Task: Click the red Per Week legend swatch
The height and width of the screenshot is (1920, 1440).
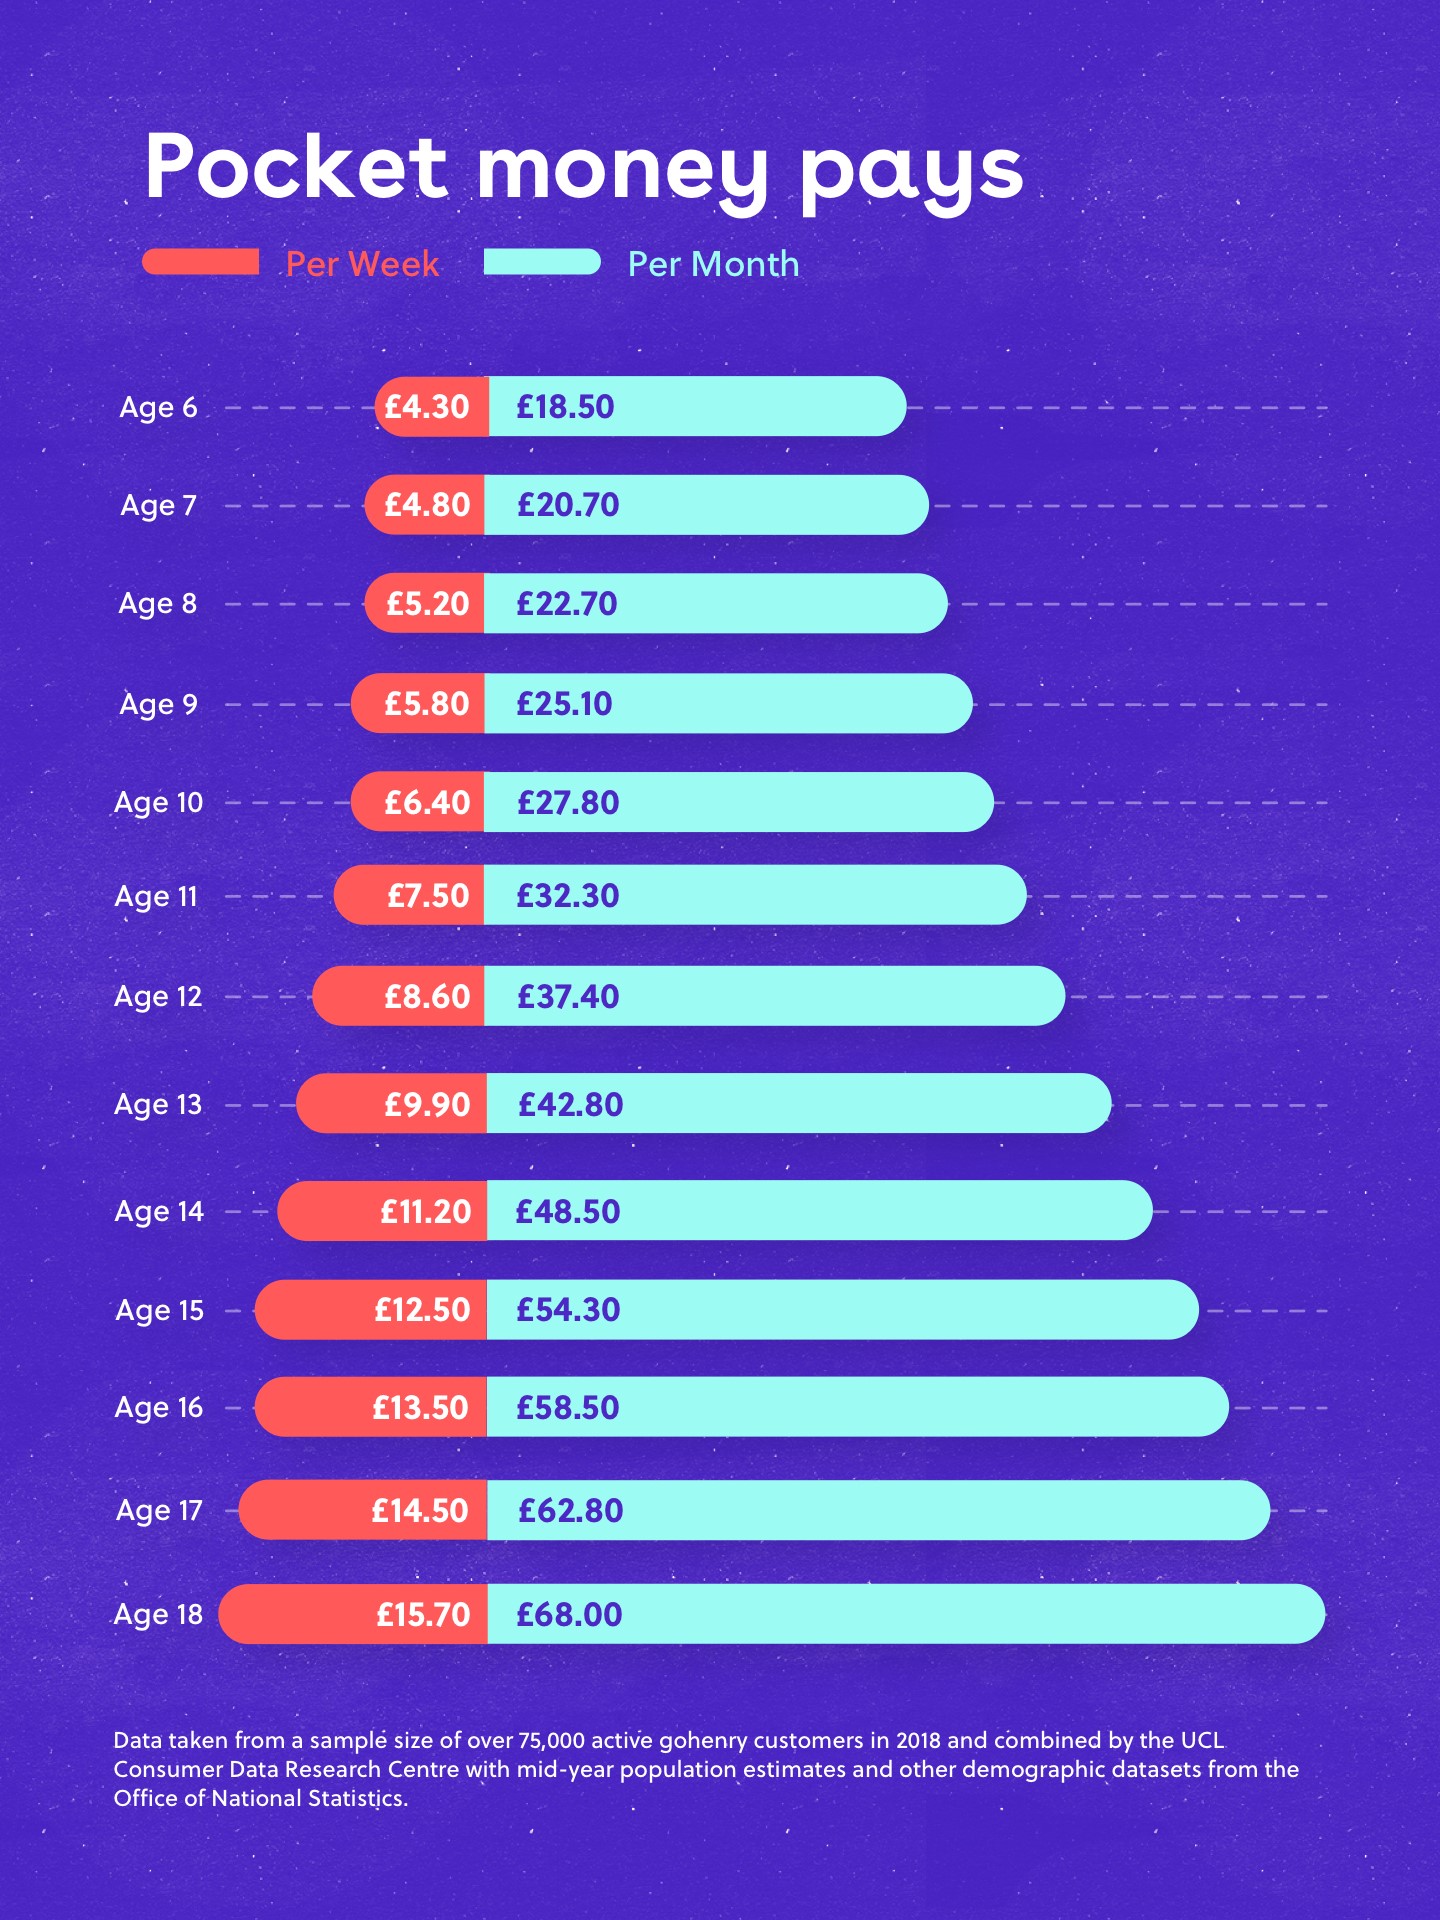Action: point(201,262)
